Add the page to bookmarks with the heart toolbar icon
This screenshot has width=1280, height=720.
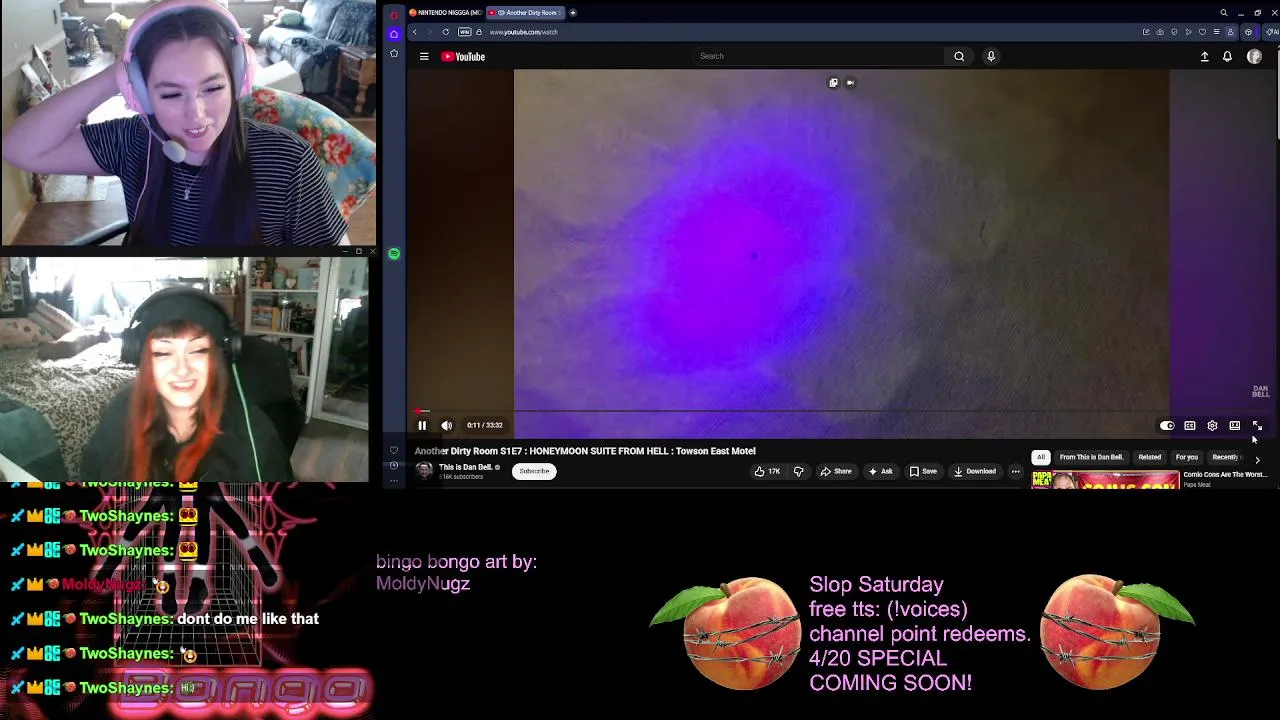coord(1202,32)
